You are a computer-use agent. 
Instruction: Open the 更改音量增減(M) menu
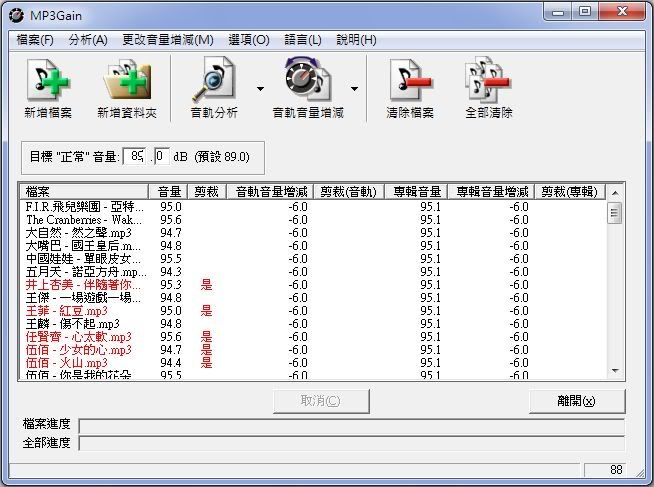168,40
